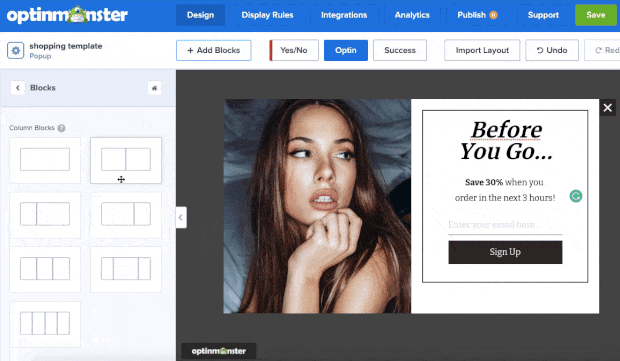Screen dimensions: 620x361
Task: Select the four columns block
Action: pyautogui.click(x=45, y=324)
